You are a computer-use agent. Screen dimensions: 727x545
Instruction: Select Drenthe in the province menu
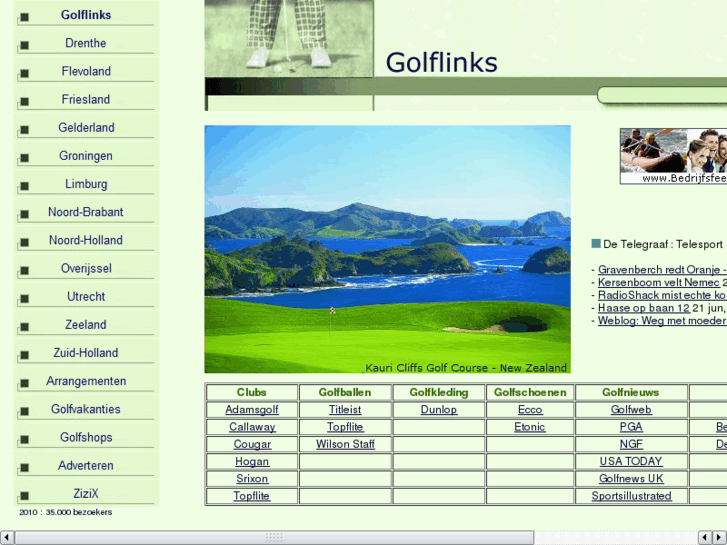[86, 43]
